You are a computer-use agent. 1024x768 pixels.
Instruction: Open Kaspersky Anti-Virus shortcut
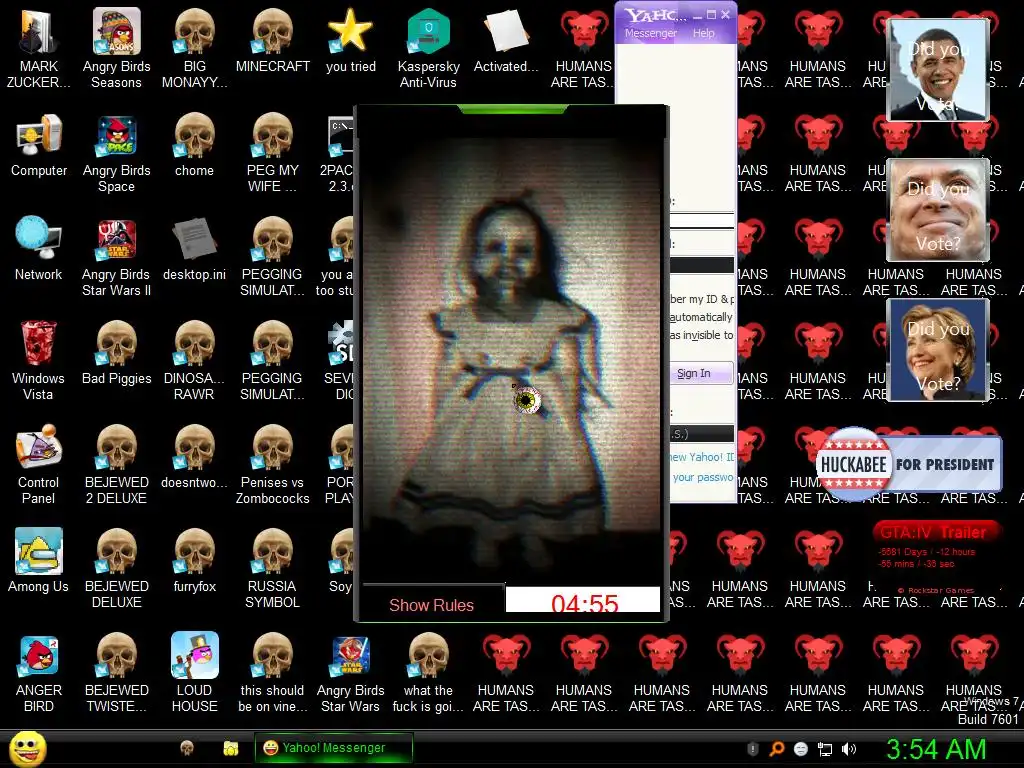(428, 49)
